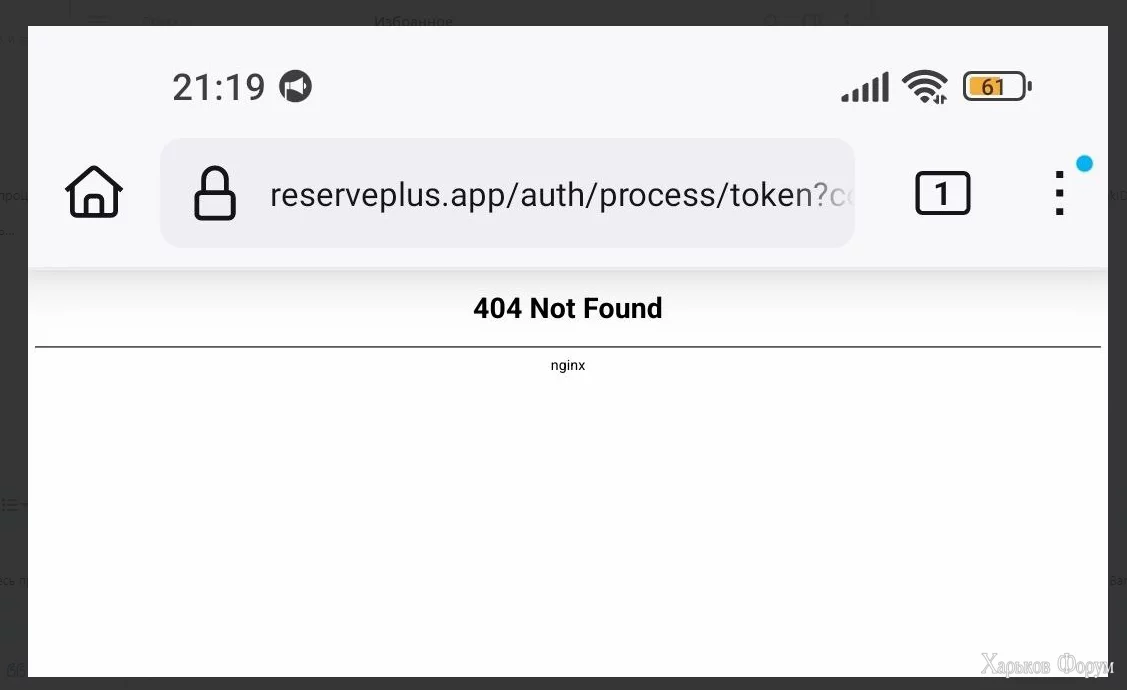
Task: Click the dimmed hamburger menu icon at top left
Action: tap(98, 20)
